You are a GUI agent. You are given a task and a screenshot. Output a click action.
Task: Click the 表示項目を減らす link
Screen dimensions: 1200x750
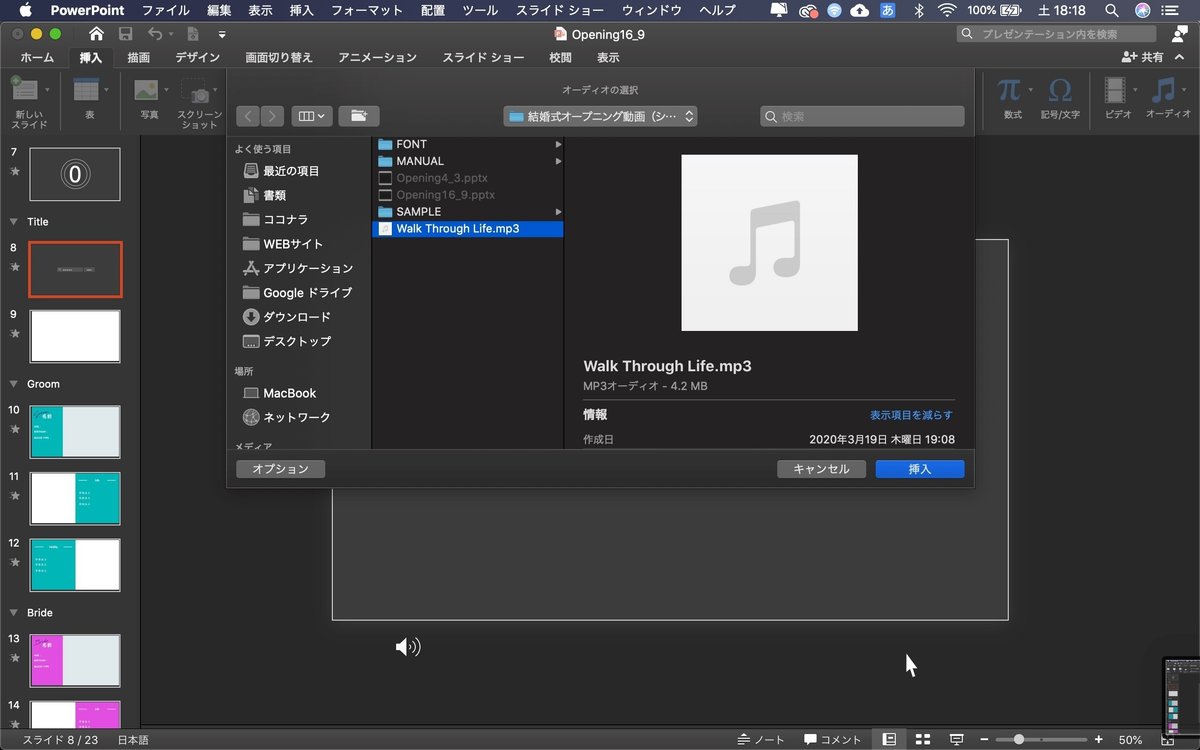pyautogui.click(x=911, y=415)
